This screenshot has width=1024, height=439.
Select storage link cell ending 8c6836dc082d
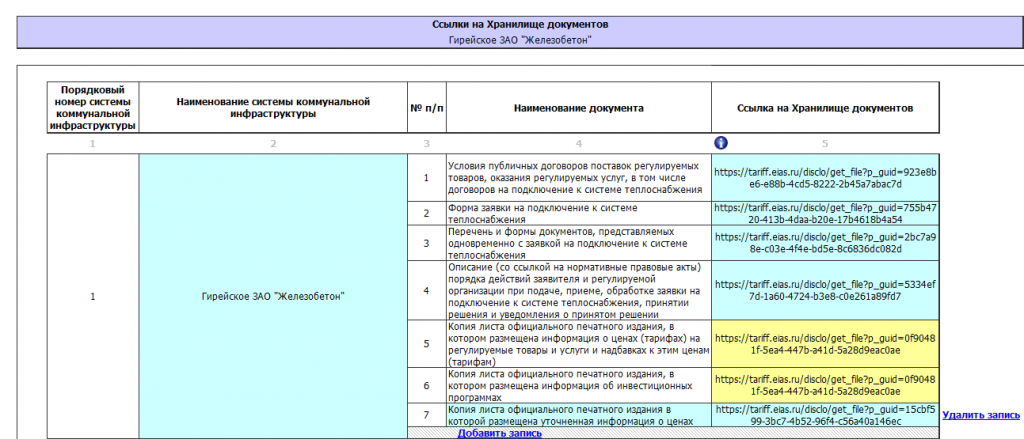coord(825,243)
